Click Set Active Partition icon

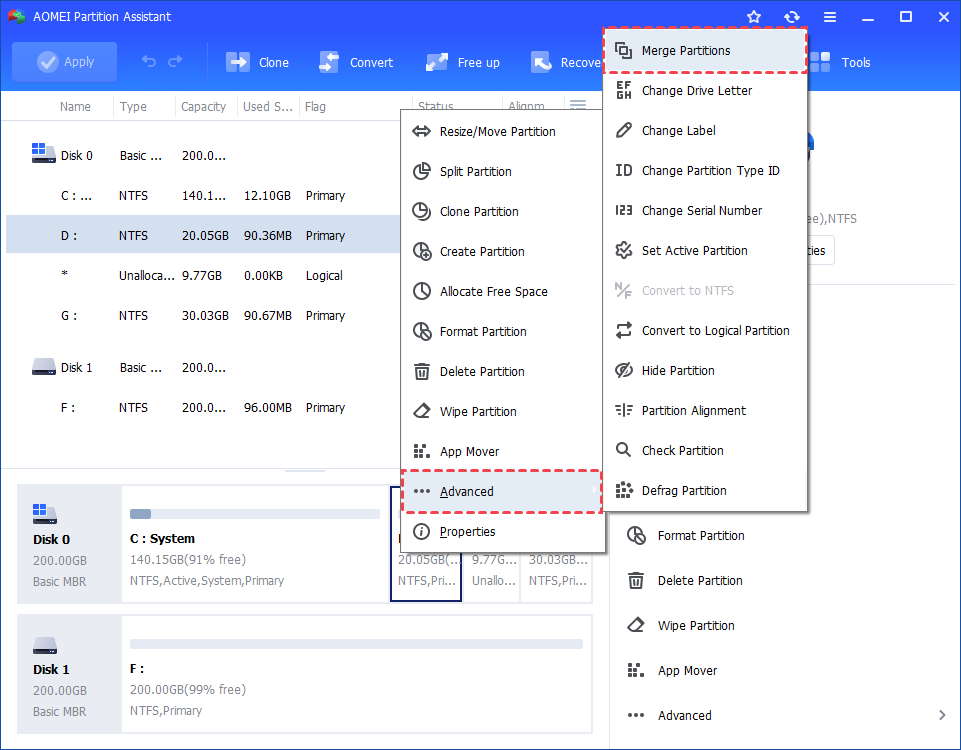[623, 251]
